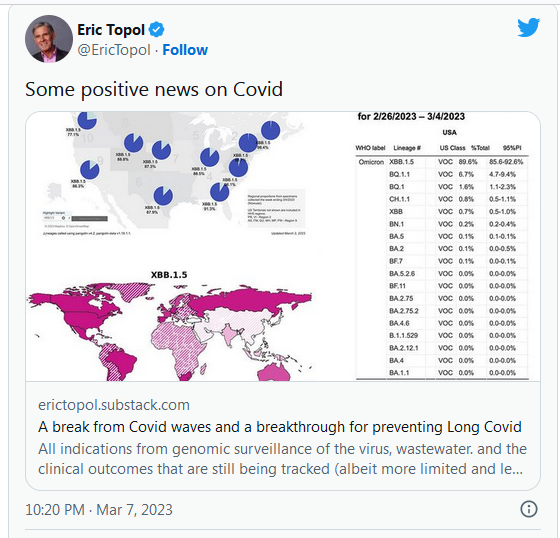560x538 pixels.
Task: Click the XBB.1.5 89.6% table row
Action: point(442,162)
